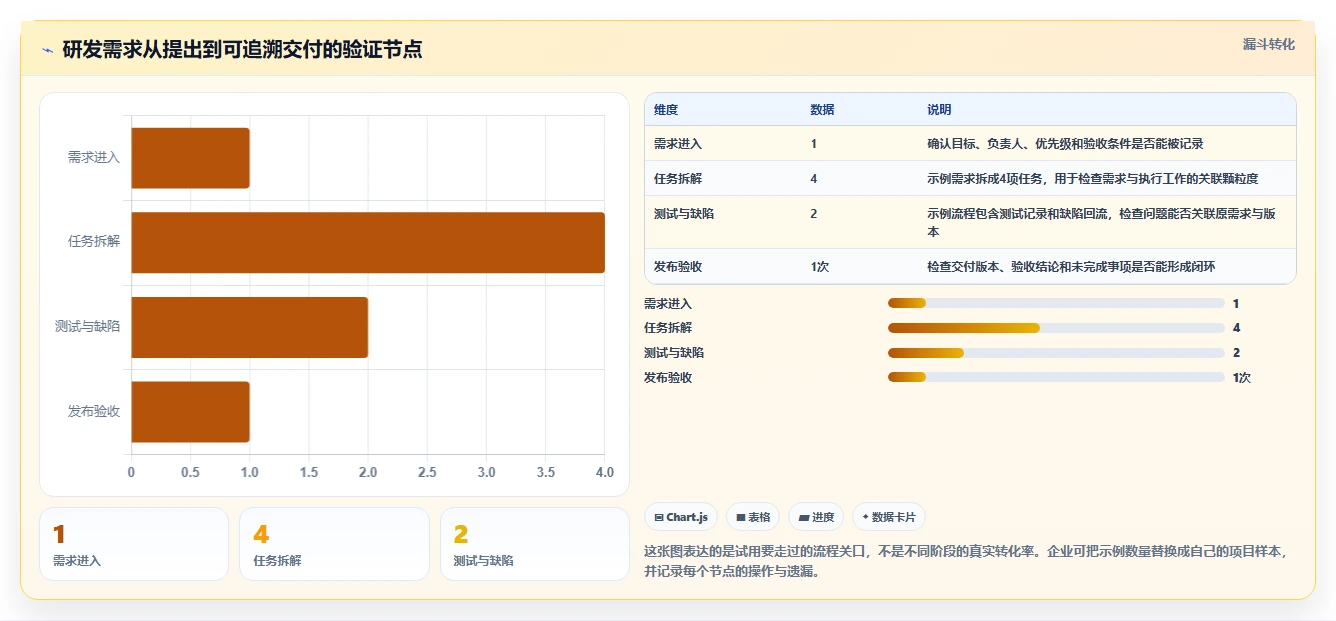Click the 任务拆解 progress bar
The image size is (1336, 621).
tap(1056, 328)
